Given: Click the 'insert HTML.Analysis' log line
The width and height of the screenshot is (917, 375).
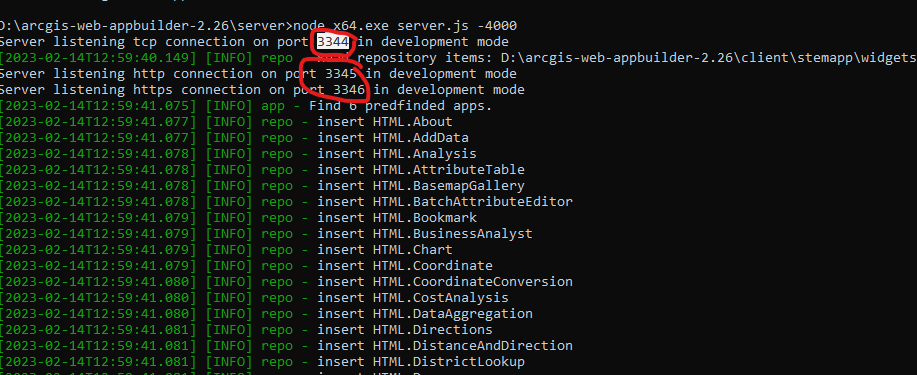Looking at the screenshot, I should click(397, 154).
